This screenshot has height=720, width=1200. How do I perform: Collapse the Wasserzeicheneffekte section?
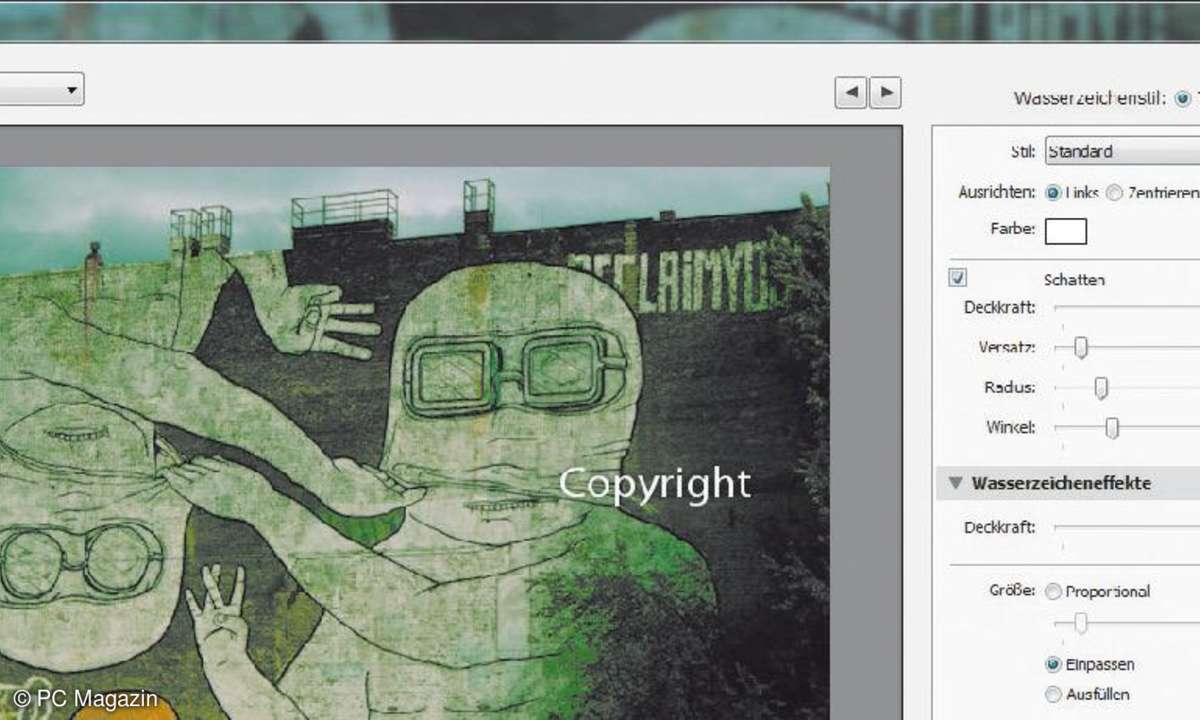(x=956, y=484)
